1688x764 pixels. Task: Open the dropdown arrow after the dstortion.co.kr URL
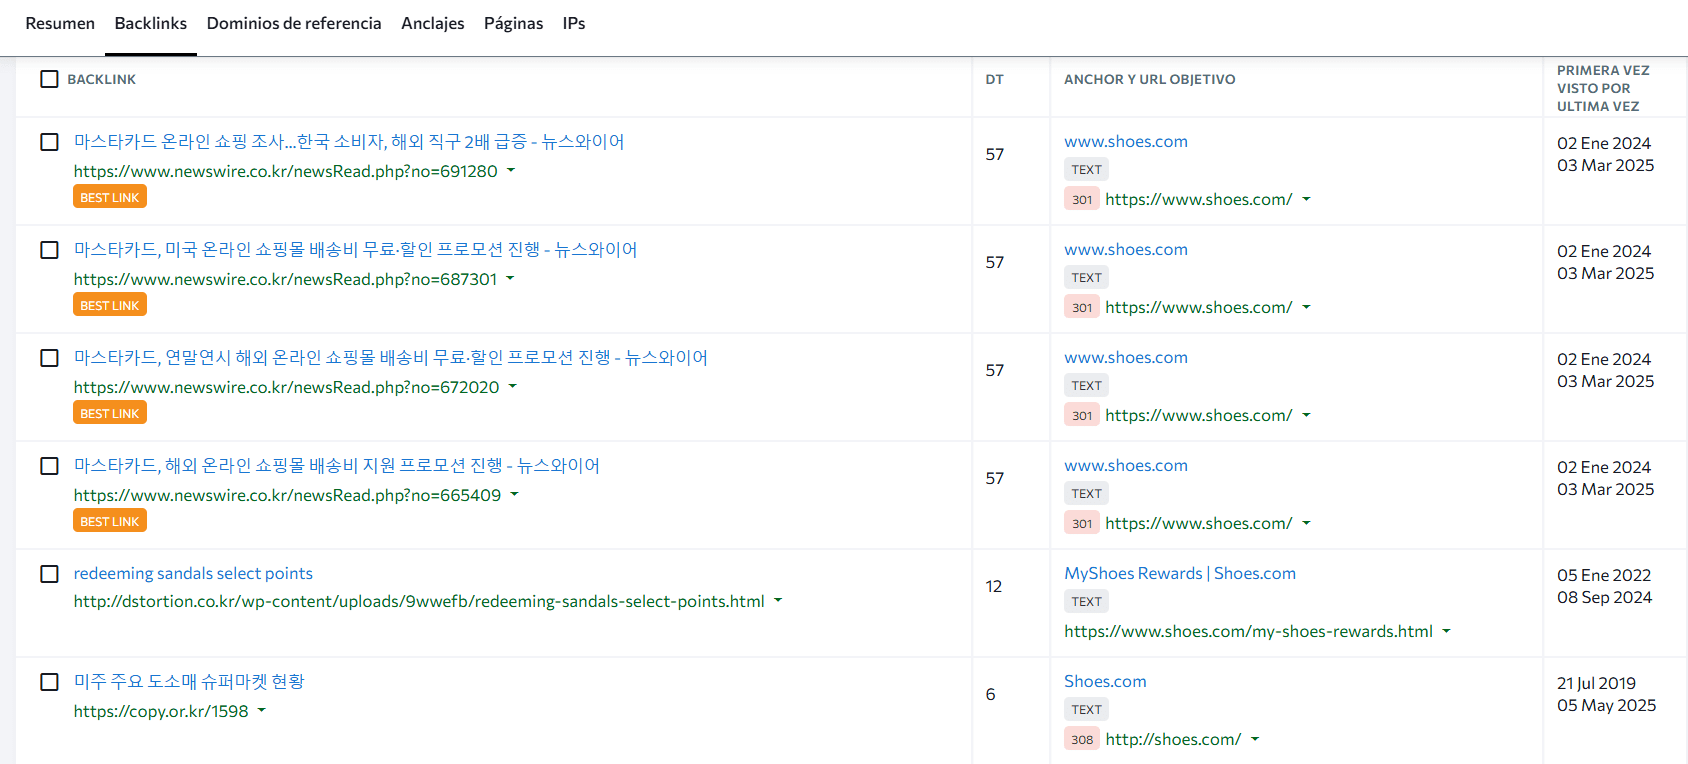(778, 601)
